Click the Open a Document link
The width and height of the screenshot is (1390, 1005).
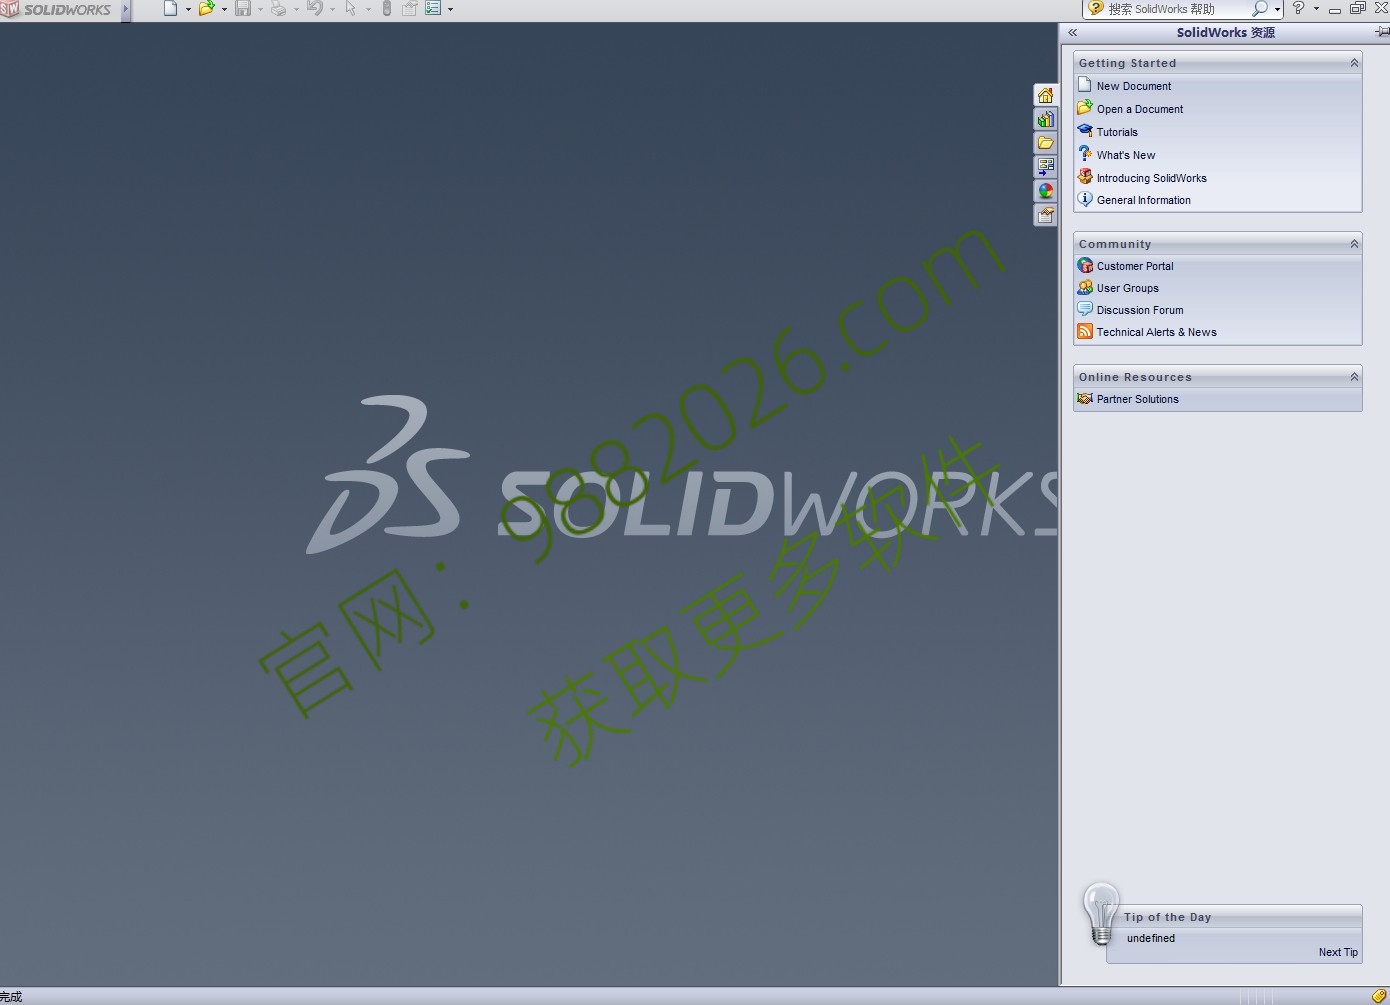click(1139, 109)
